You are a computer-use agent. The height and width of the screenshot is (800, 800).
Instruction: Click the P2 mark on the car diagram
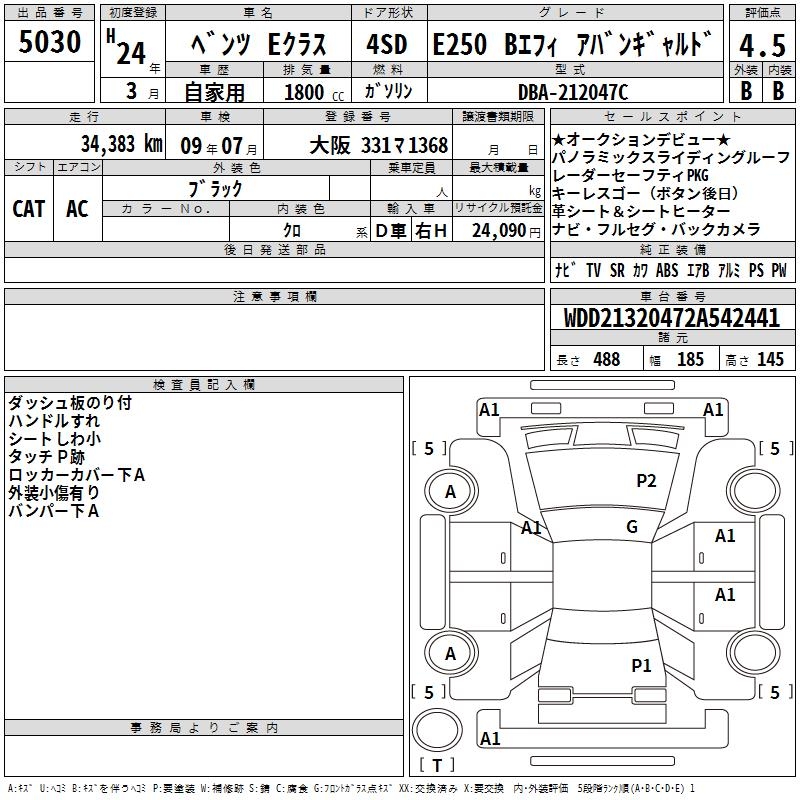[646, 481]
